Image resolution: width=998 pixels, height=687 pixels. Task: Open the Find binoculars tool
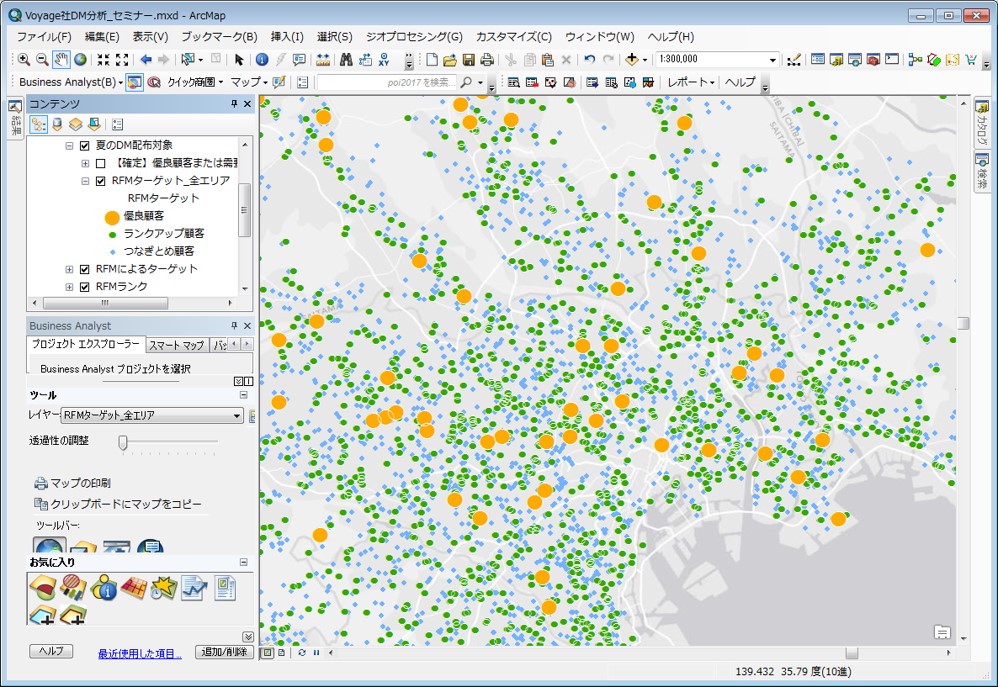coord(346,59)
